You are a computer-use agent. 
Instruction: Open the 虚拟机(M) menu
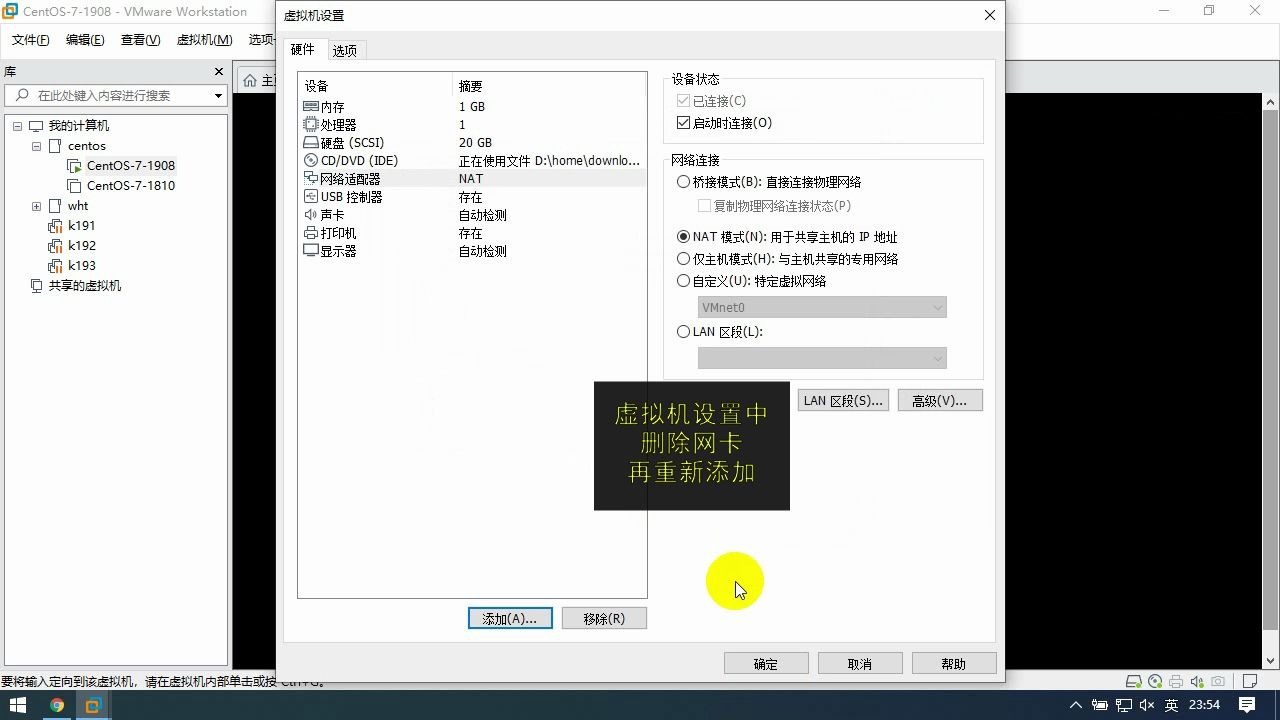click(x=204, y=40)
